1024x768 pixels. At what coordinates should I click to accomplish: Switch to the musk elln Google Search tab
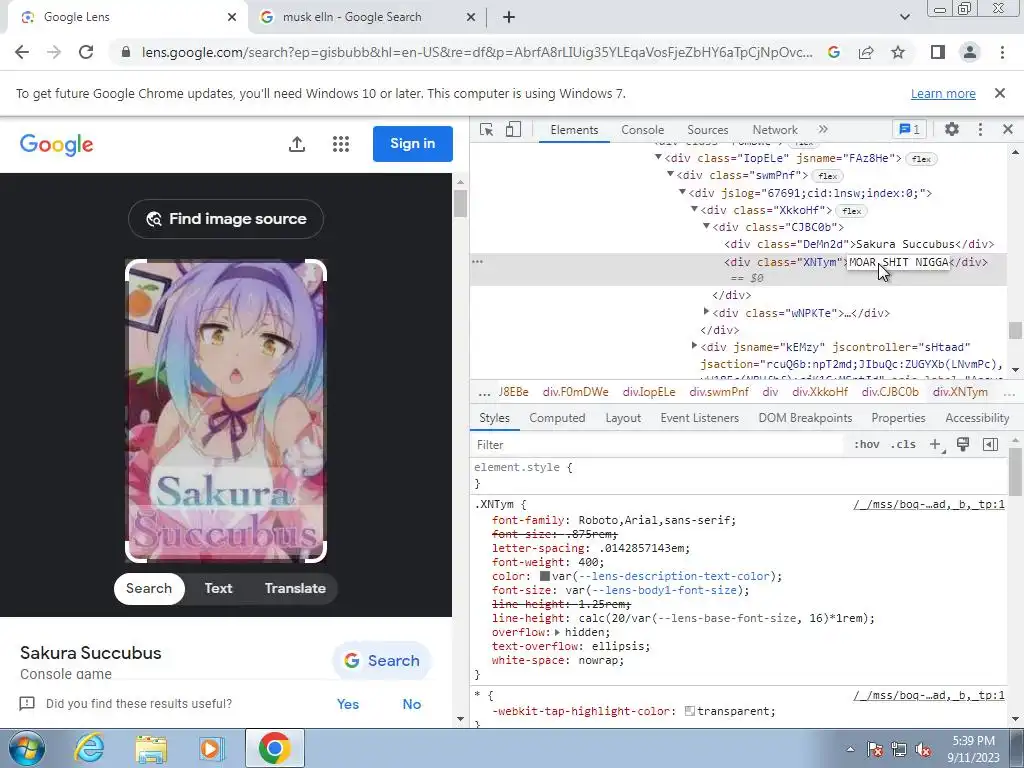tap(366, 17)
